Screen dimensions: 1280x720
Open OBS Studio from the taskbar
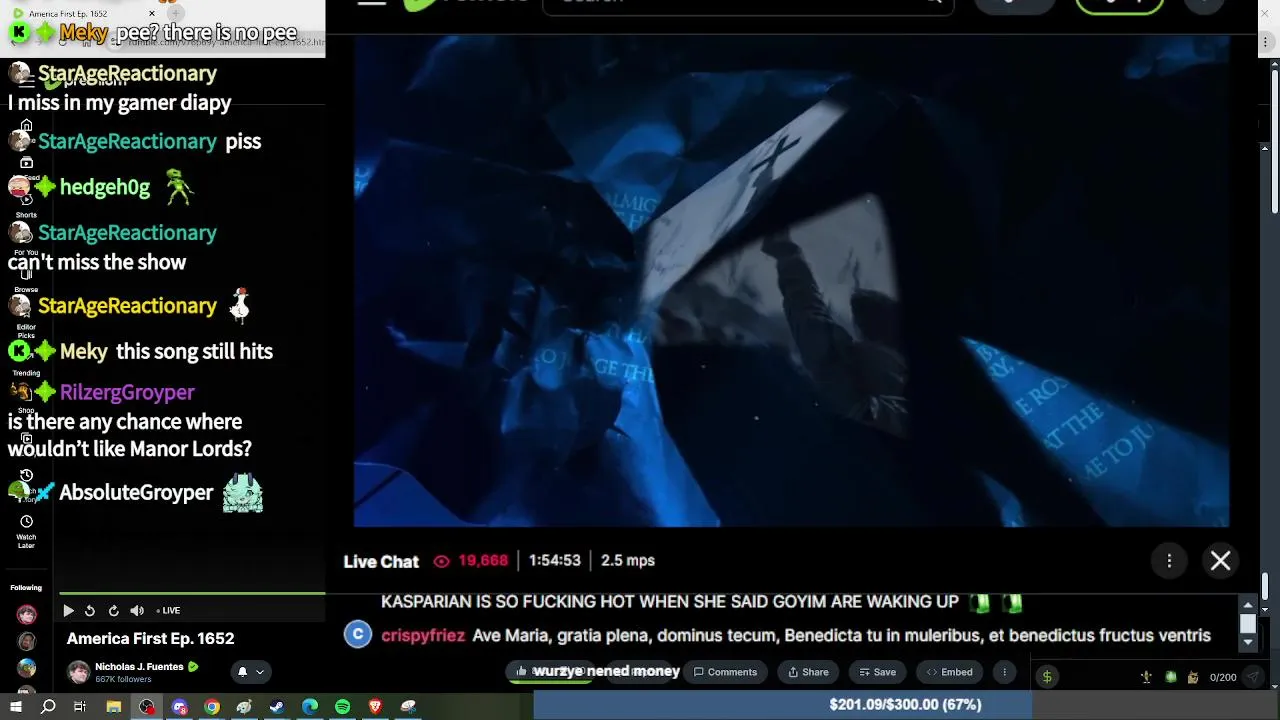tap(147, 707)
